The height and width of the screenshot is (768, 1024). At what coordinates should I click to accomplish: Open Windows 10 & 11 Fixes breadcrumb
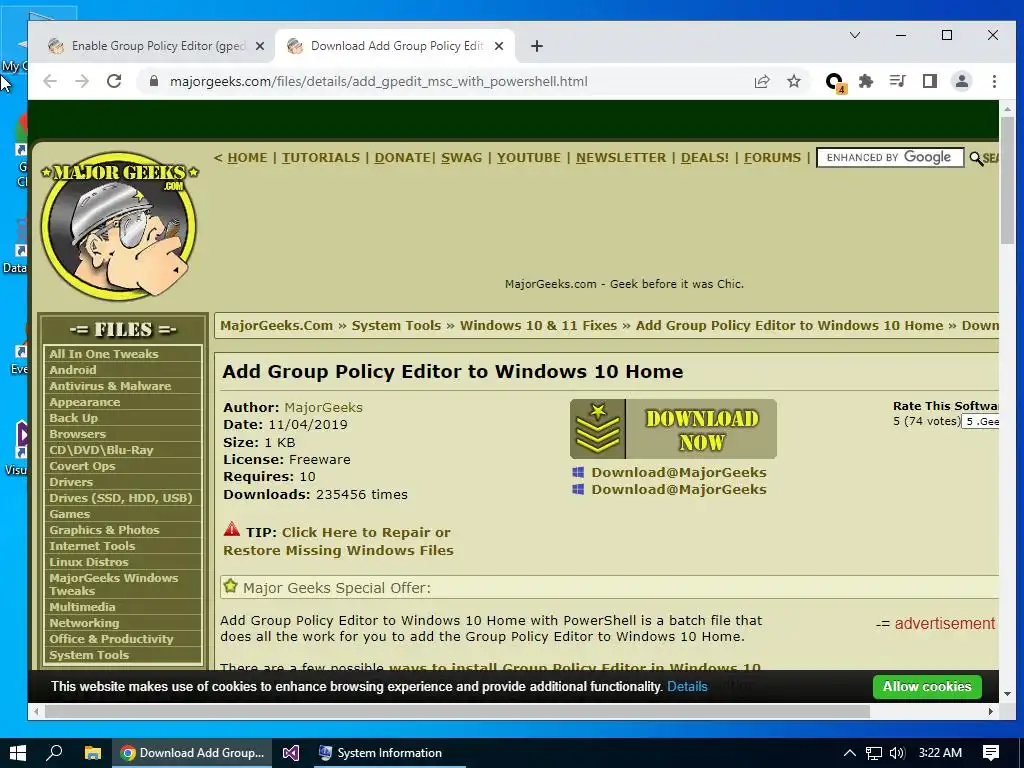tap(538, 326)
